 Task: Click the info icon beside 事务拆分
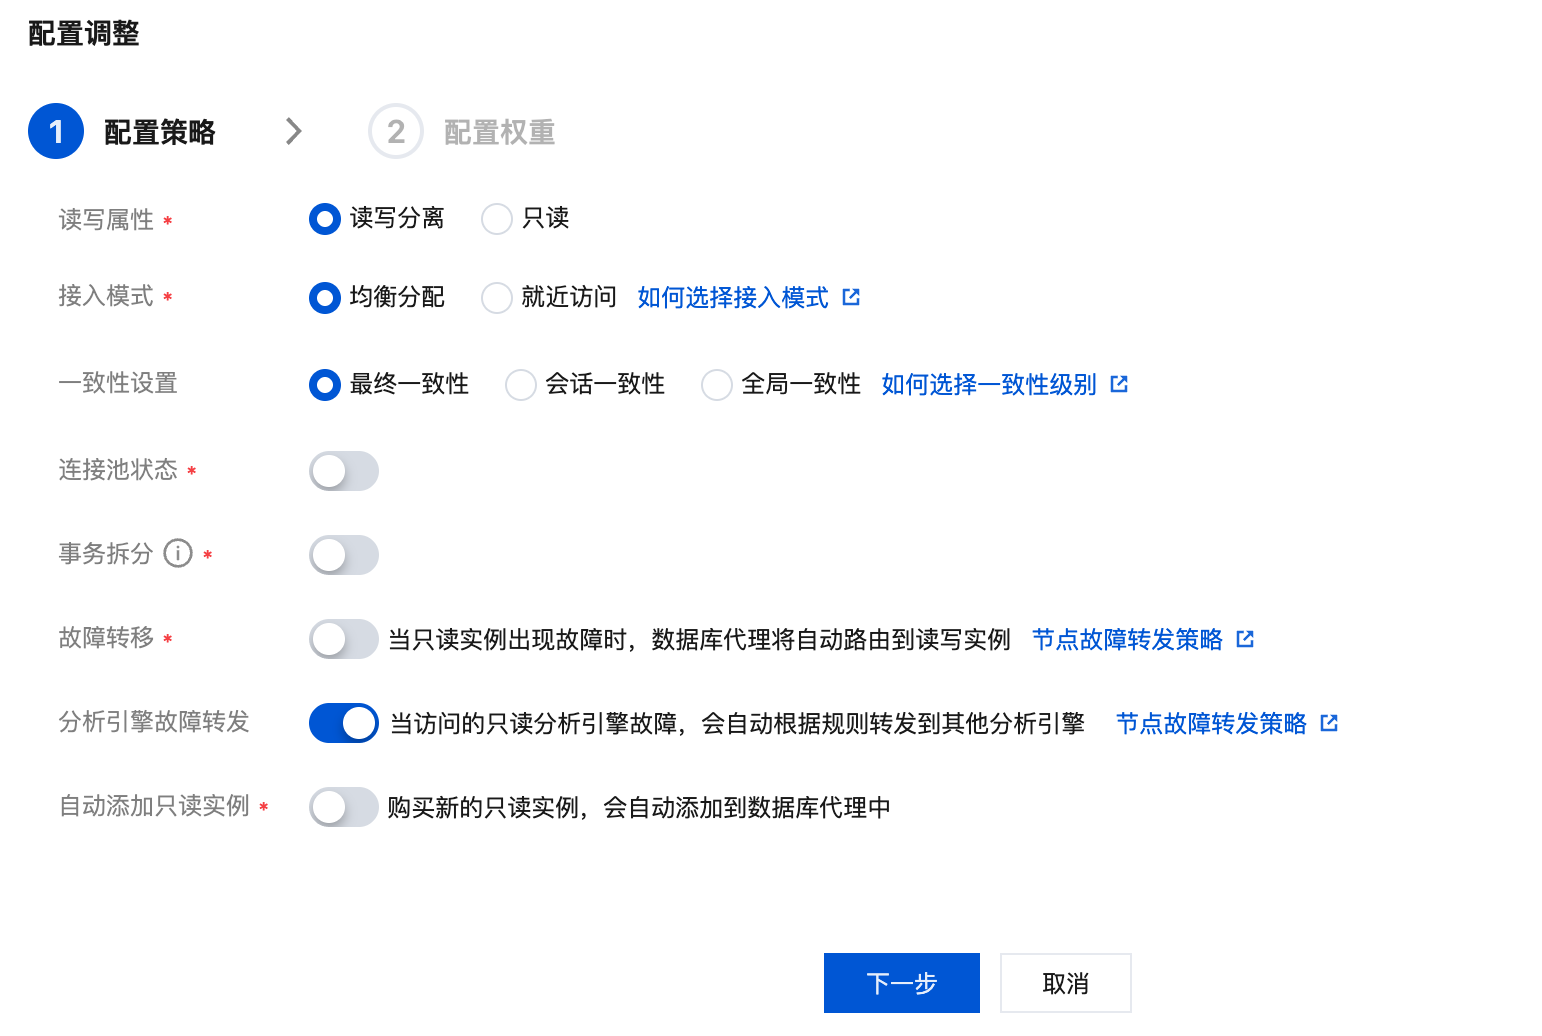tap(178, 553)
